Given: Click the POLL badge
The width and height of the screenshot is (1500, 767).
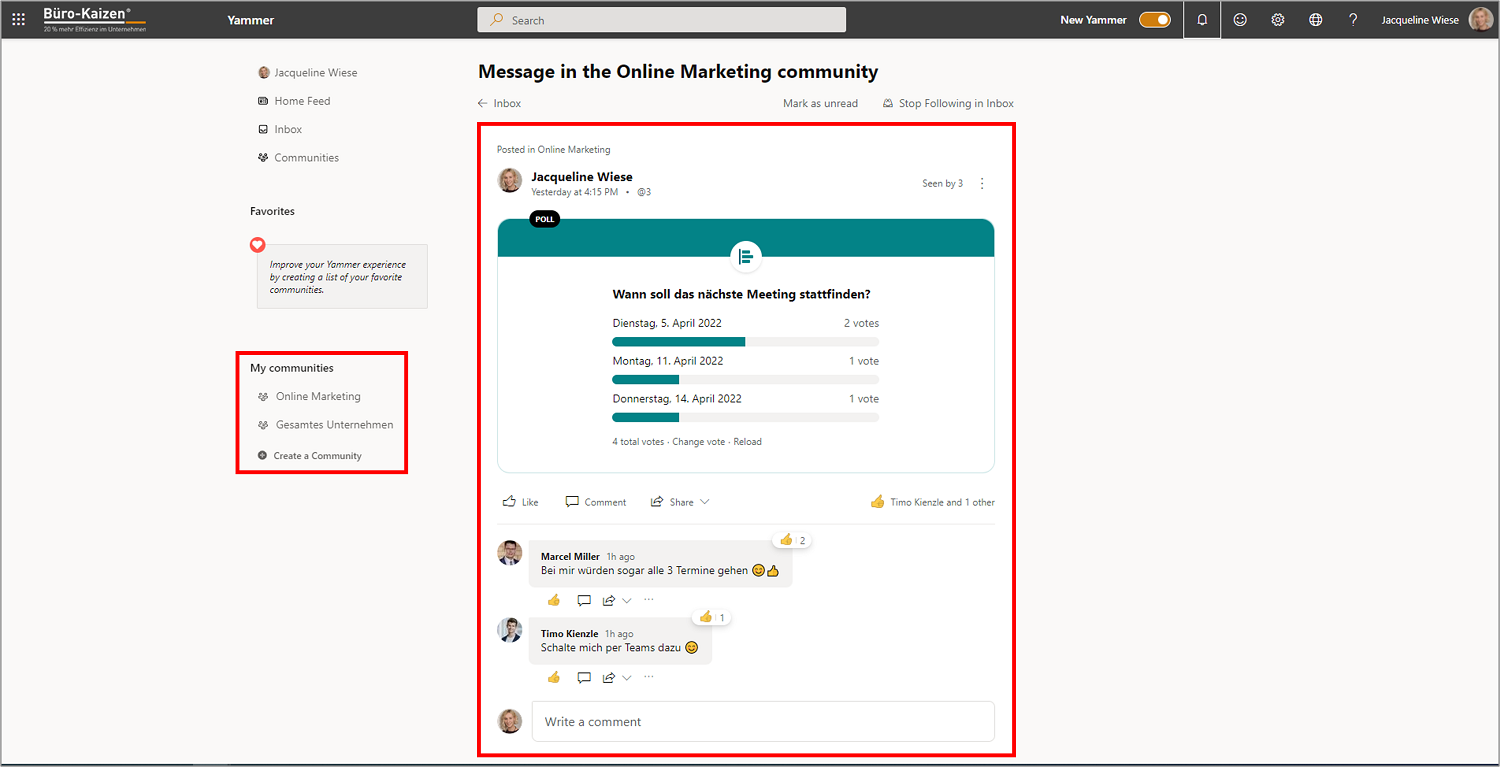Looking at the screenshot, I should tap(544, 219).
